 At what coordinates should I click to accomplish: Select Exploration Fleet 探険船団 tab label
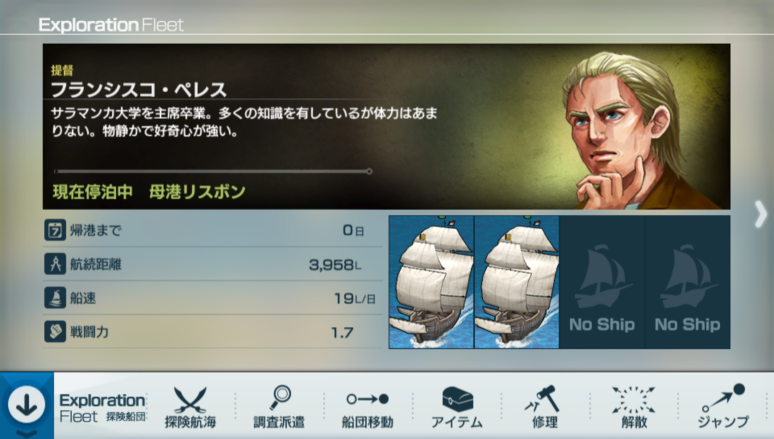[103, 408]
